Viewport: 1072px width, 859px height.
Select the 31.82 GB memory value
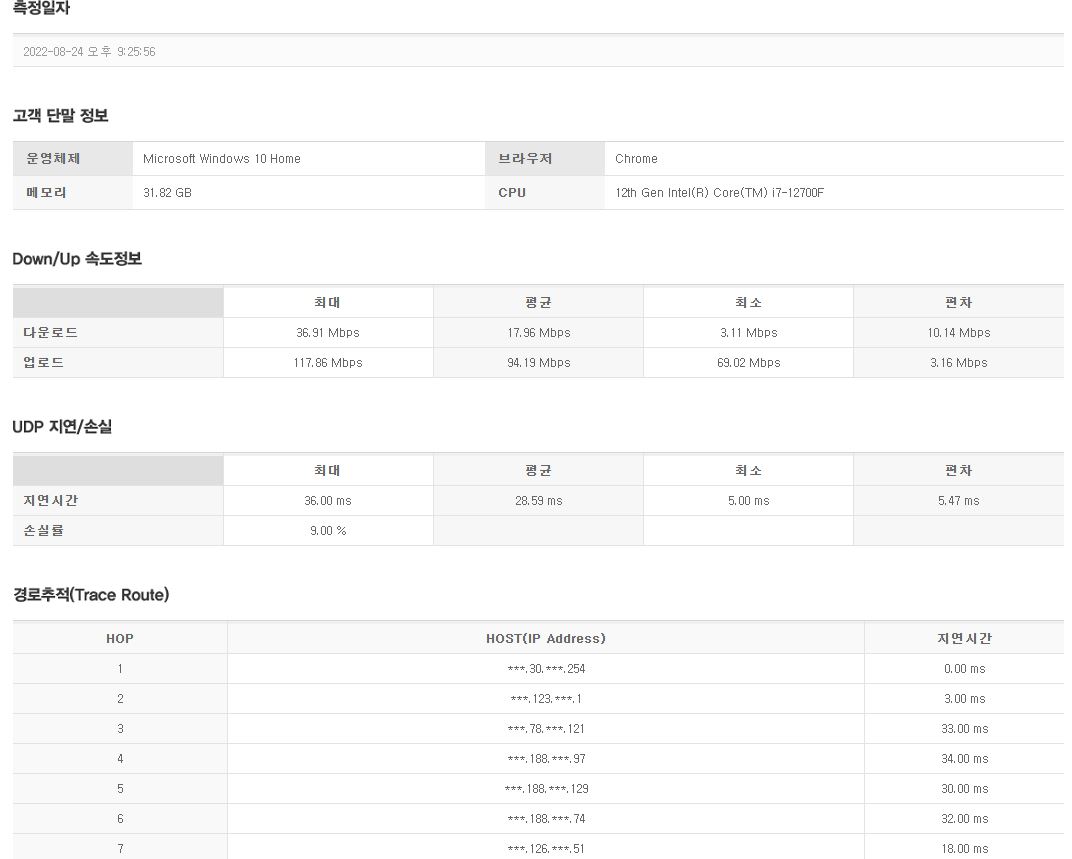[167, 193]
